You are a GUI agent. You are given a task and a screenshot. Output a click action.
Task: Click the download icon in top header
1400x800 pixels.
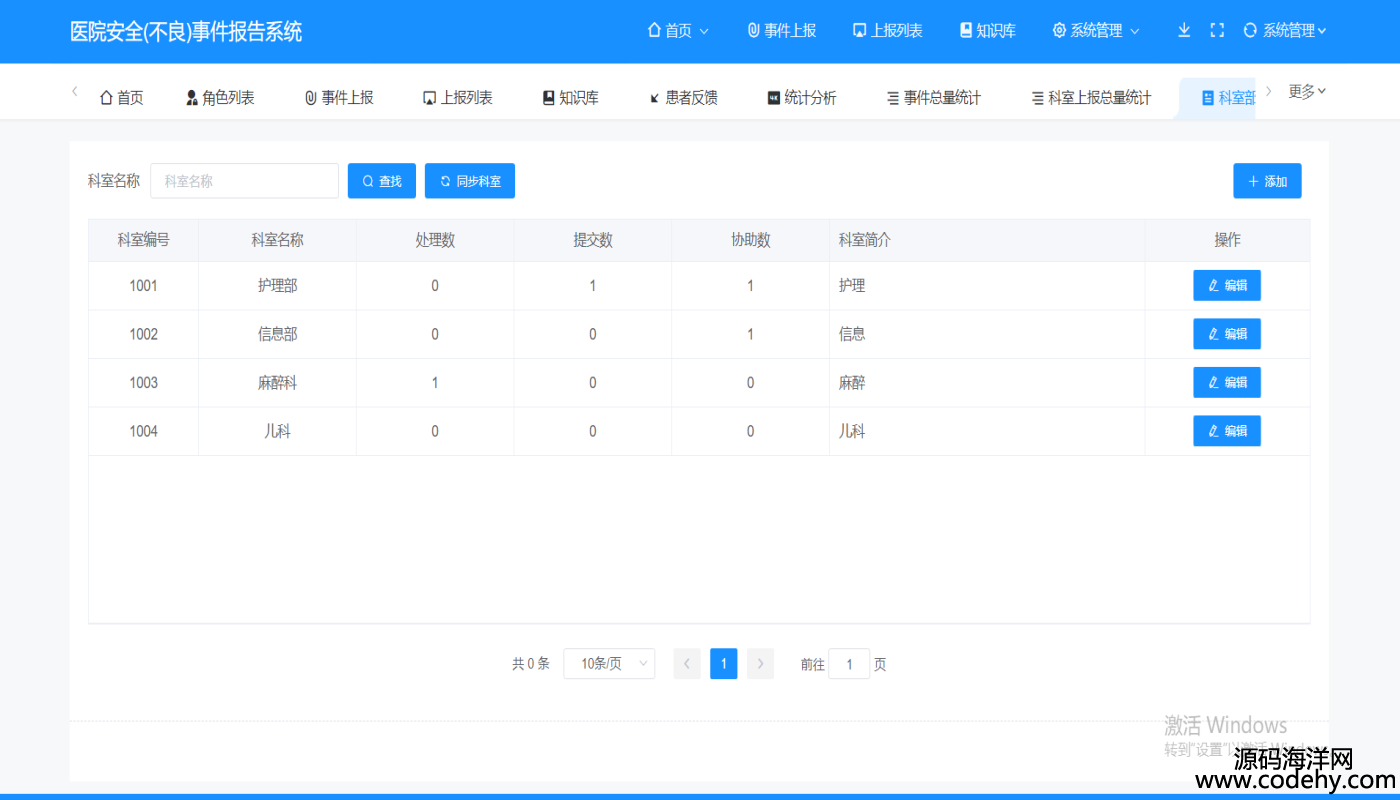click(x=1184, y=30)
